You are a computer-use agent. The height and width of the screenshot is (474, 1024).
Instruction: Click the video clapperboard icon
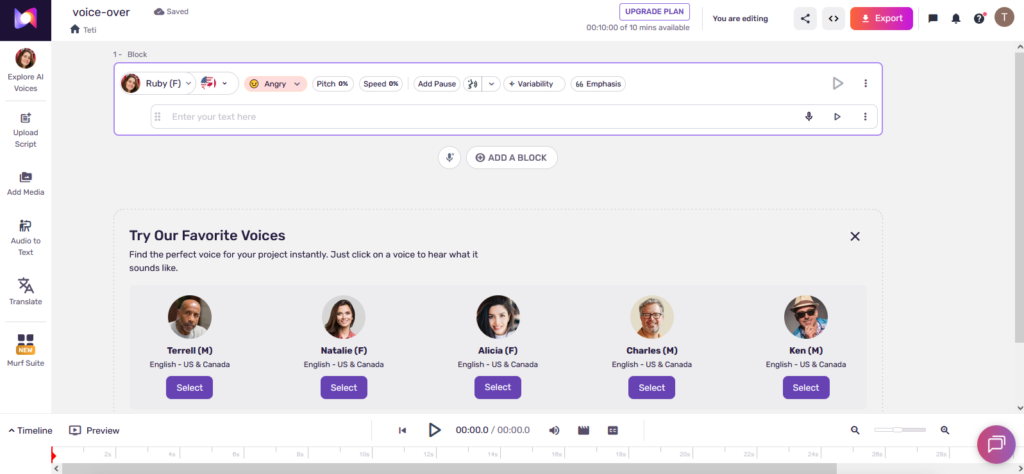pyautogui.click(x=584, y=430)
